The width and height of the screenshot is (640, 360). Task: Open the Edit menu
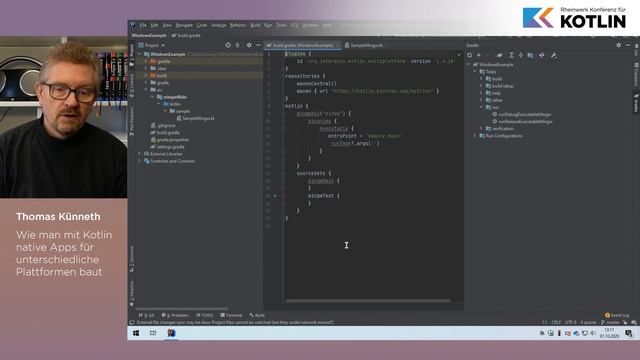click(x=154, y=25)
